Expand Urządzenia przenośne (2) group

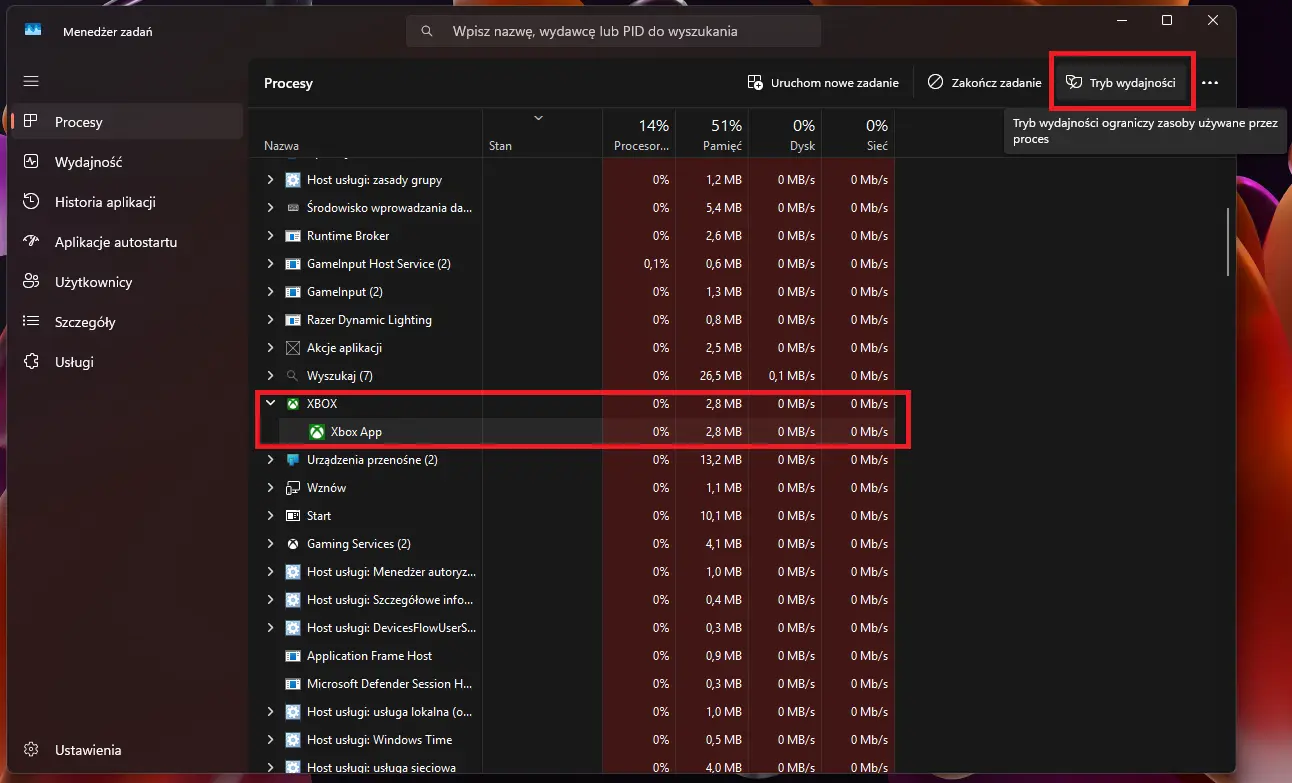pyautogui.click(x=270, y=460)
